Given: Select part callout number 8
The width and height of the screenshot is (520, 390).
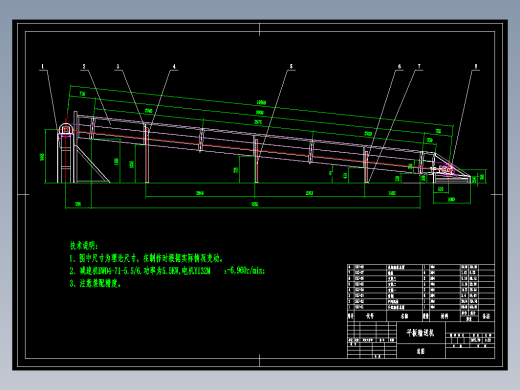Looking at the screenshot, I should point(476,66).
